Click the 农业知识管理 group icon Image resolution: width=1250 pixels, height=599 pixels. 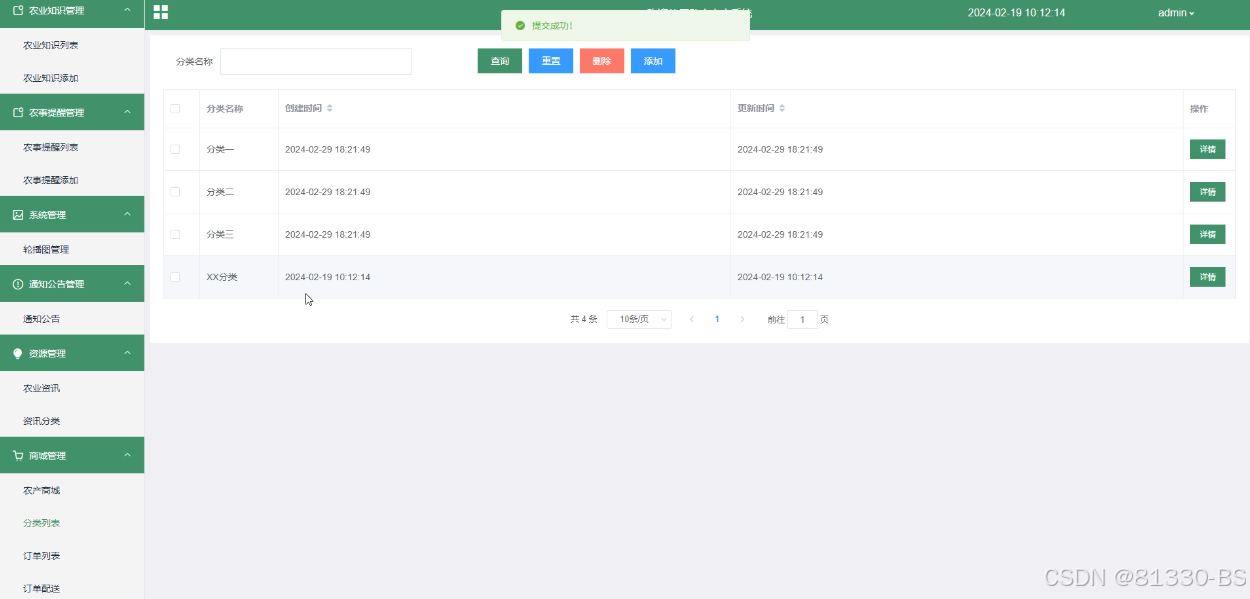pos(17,10)
